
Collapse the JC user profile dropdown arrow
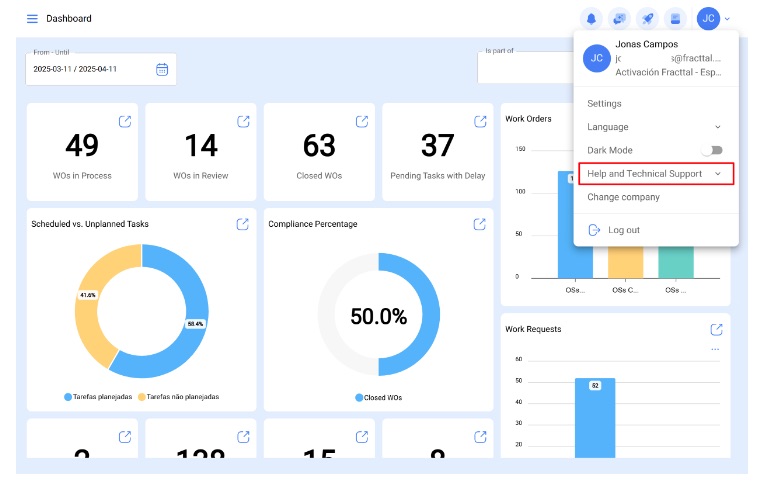(727, 19)
